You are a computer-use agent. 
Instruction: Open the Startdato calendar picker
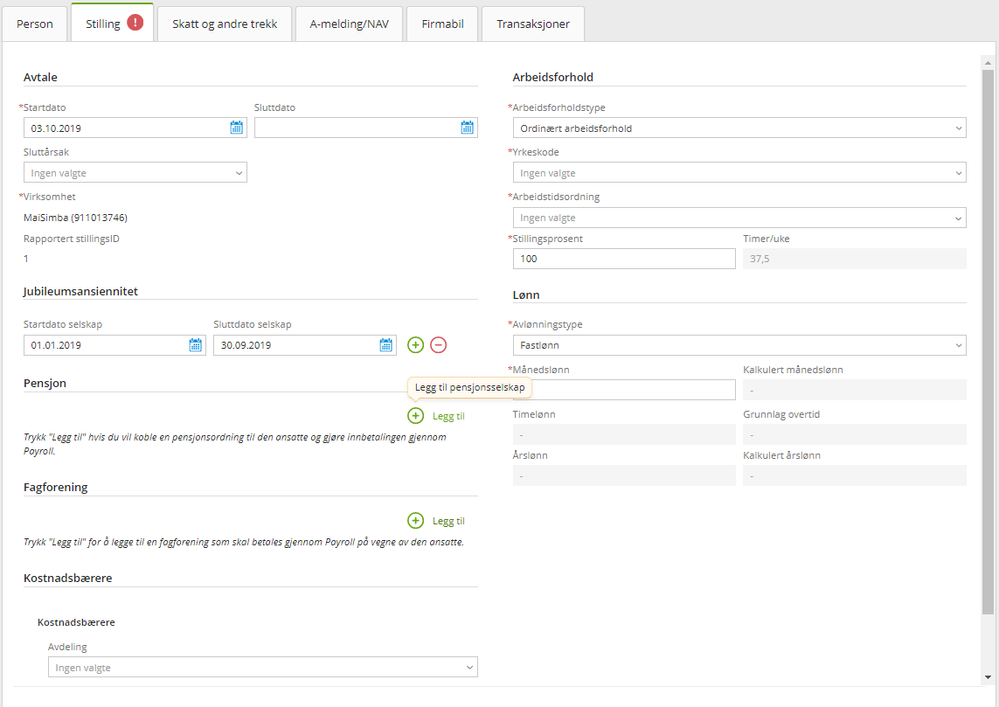[237, 128]
